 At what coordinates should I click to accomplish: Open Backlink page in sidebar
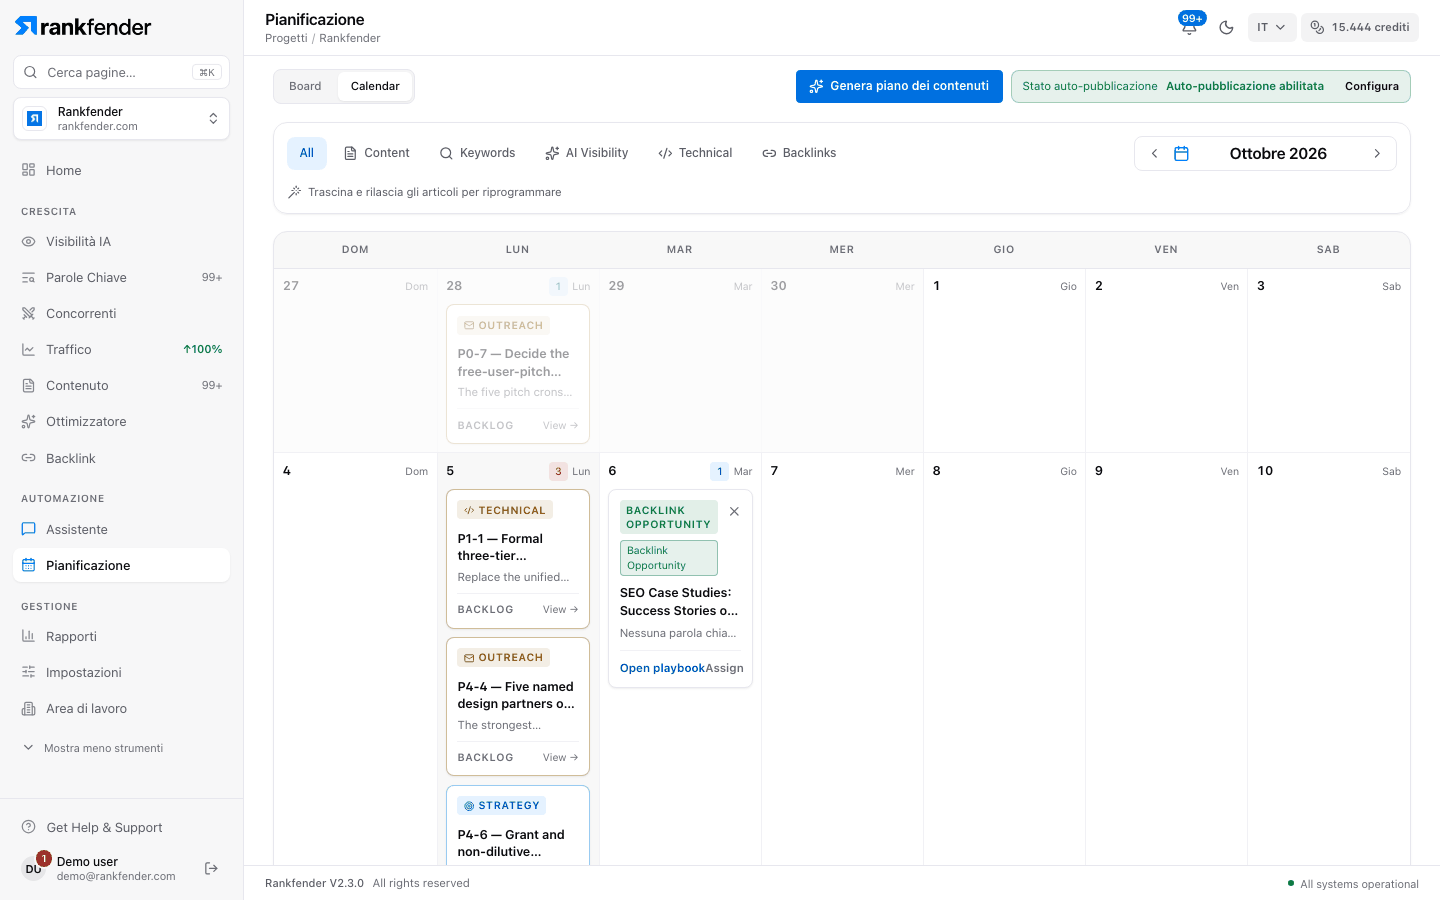pos(121,458)
